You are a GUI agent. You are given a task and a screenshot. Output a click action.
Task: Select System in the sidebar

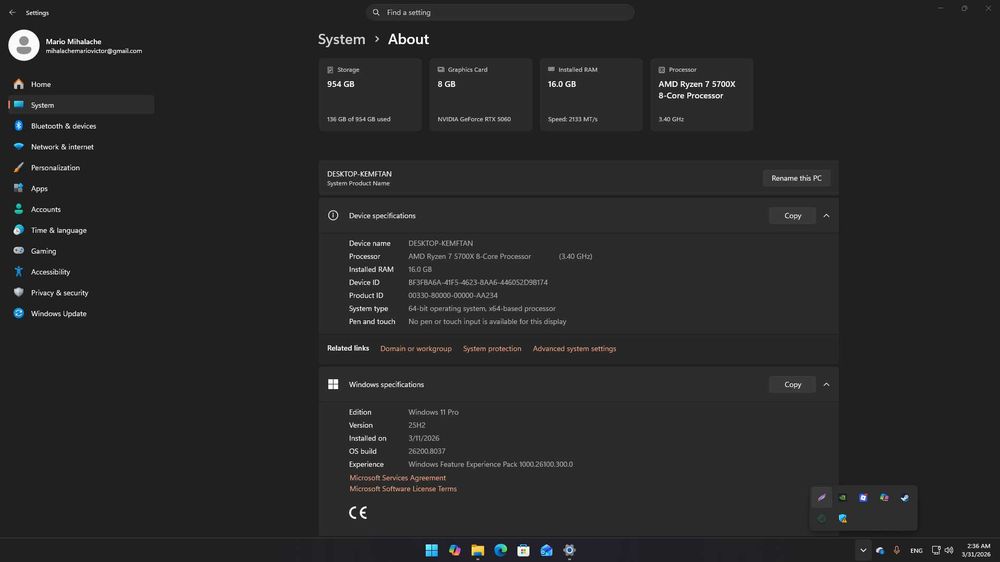81,105
